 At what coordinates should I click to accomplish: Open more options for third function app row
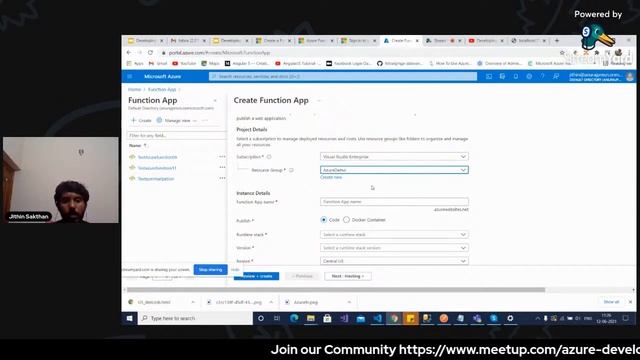click(x=222, y=178)
